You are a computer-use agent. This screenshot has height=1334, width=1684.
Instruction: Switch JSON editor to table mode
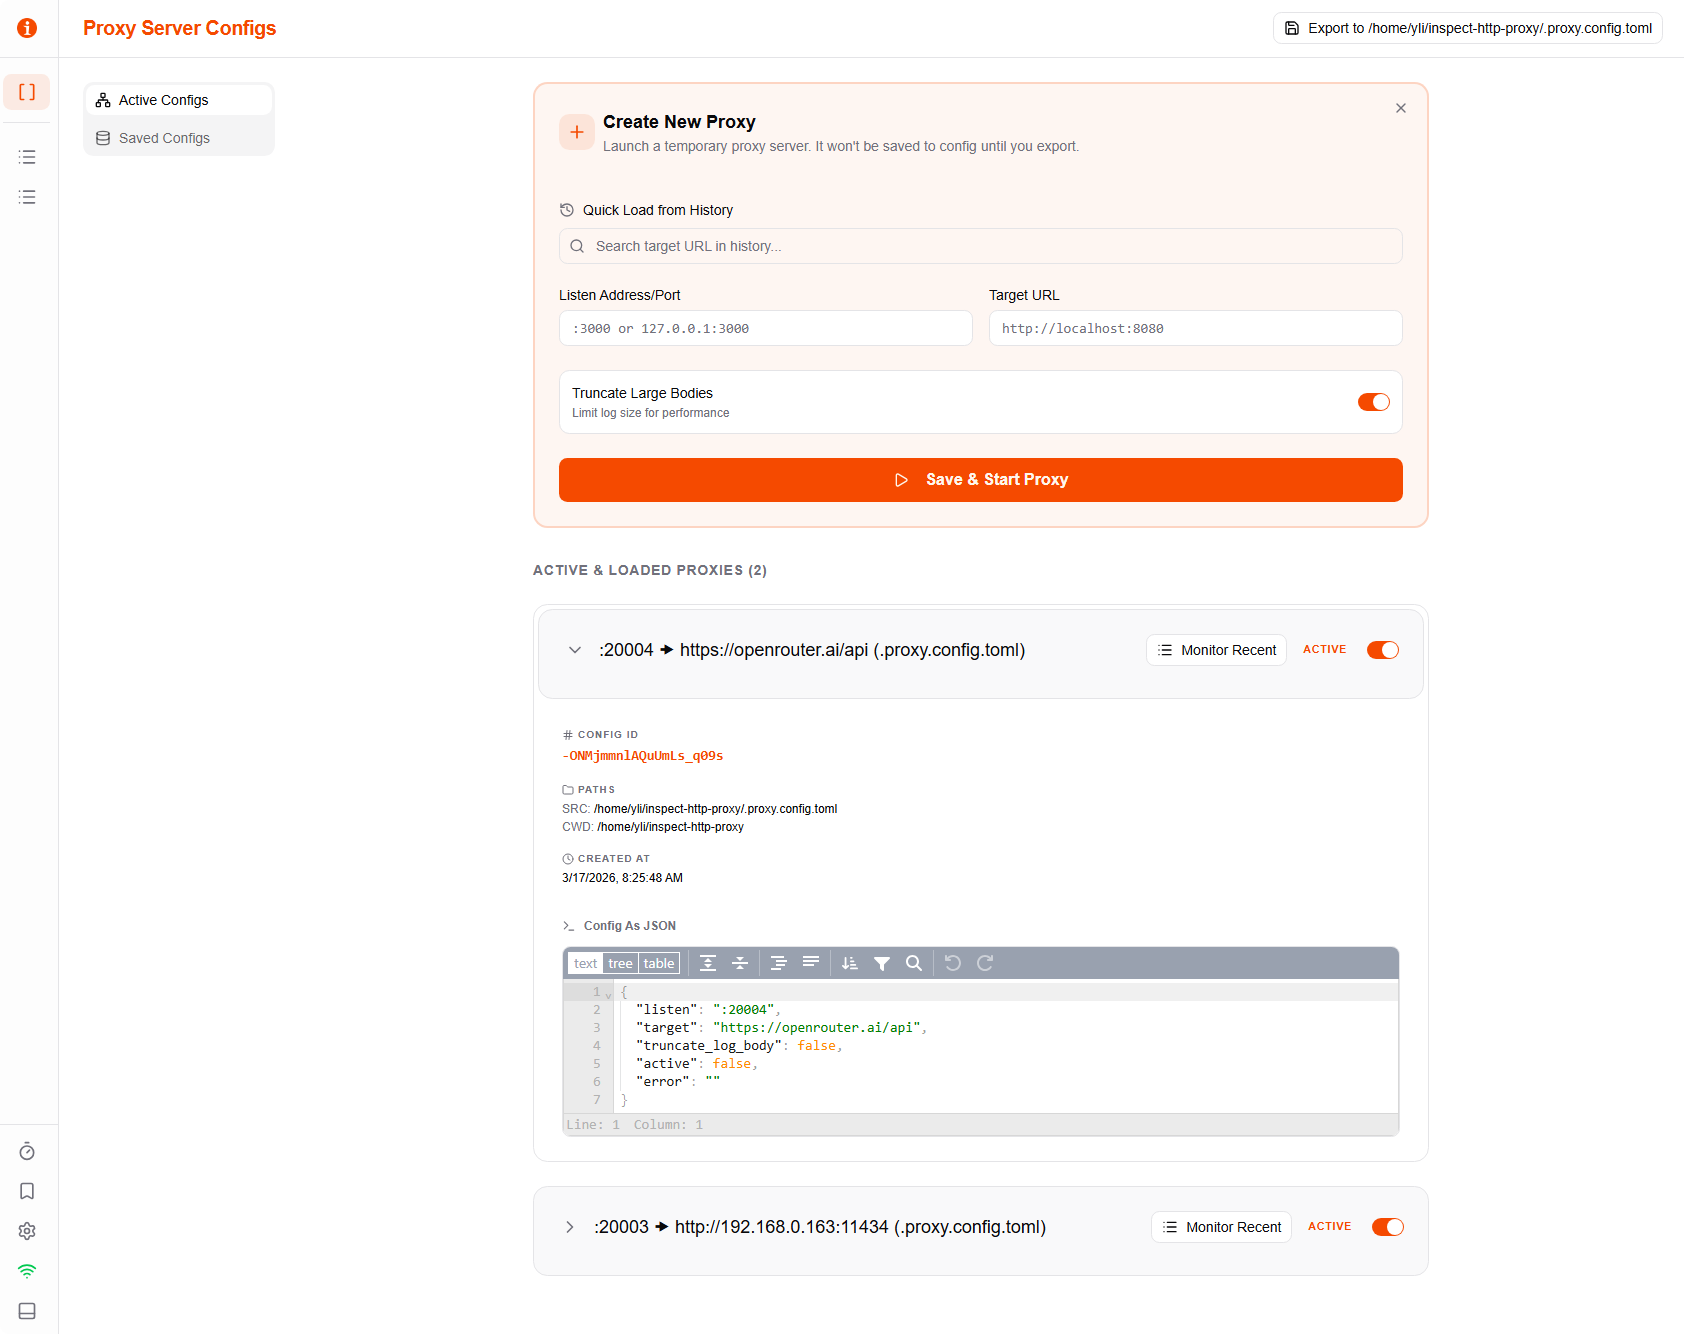tap(659, 963)
